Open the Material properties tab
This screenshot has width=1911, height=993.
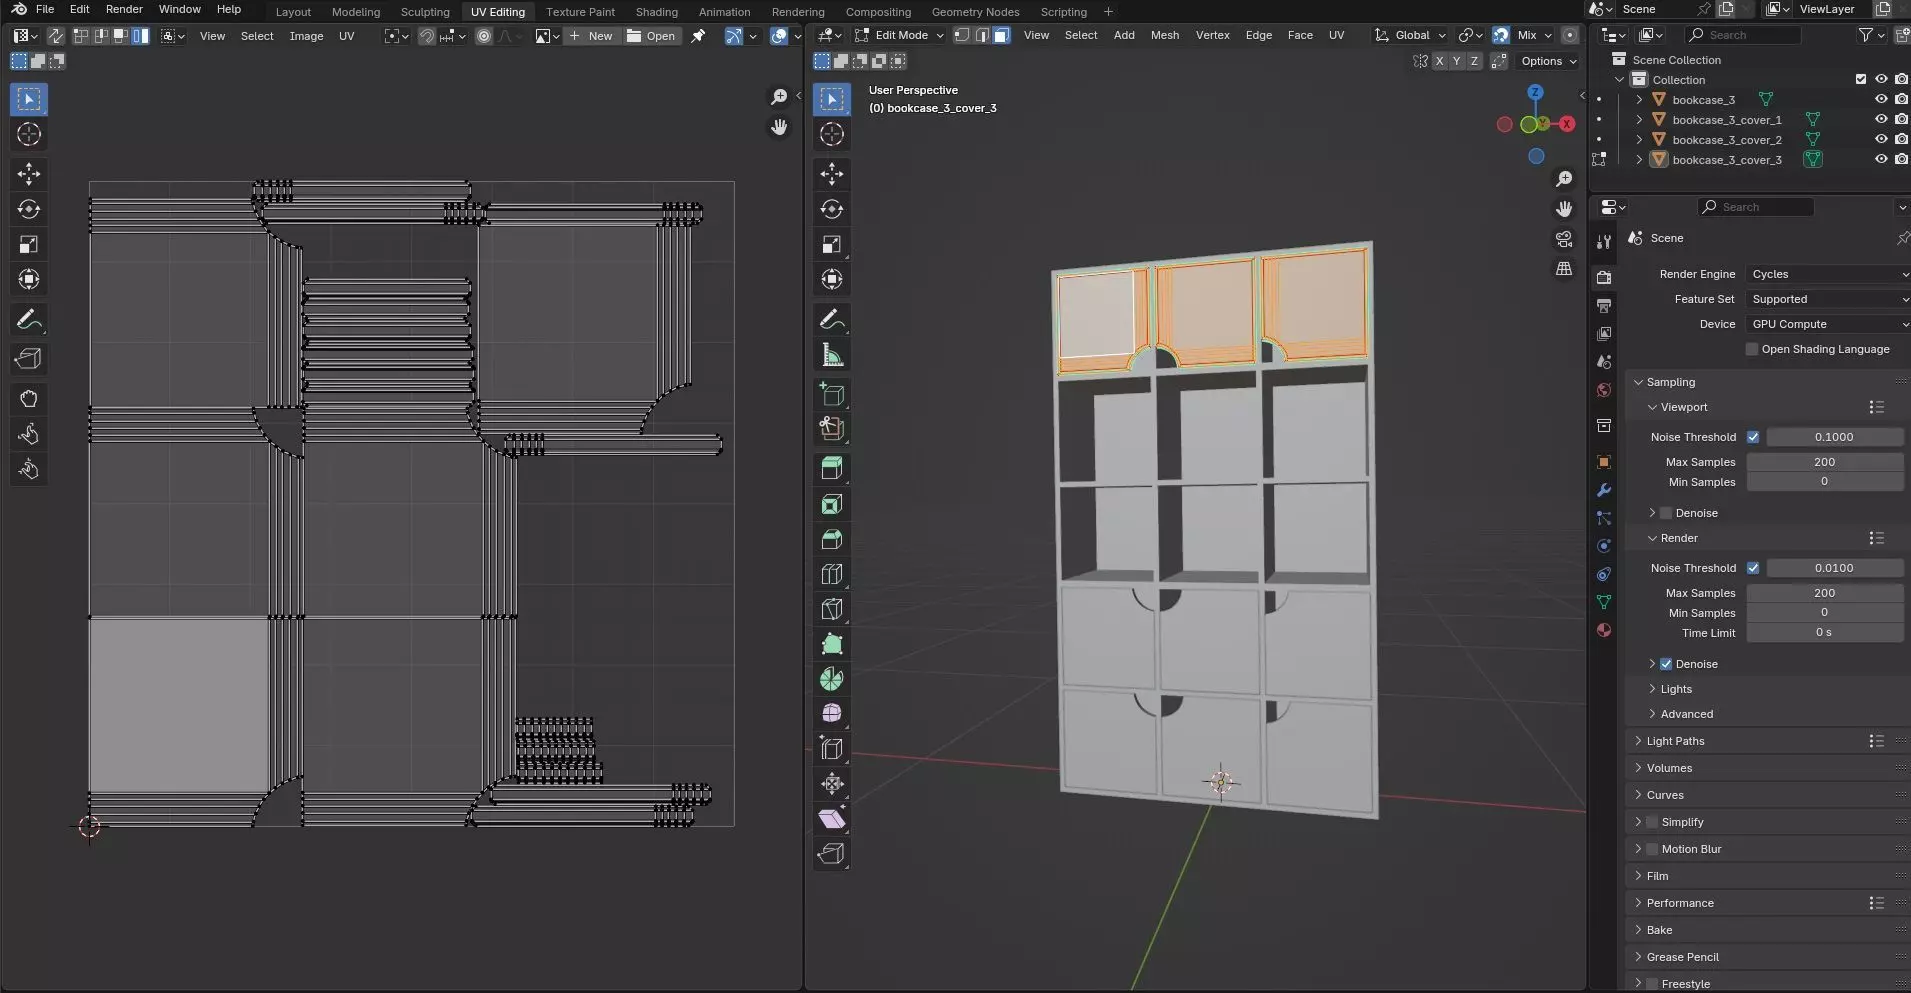pos(1604,630)
